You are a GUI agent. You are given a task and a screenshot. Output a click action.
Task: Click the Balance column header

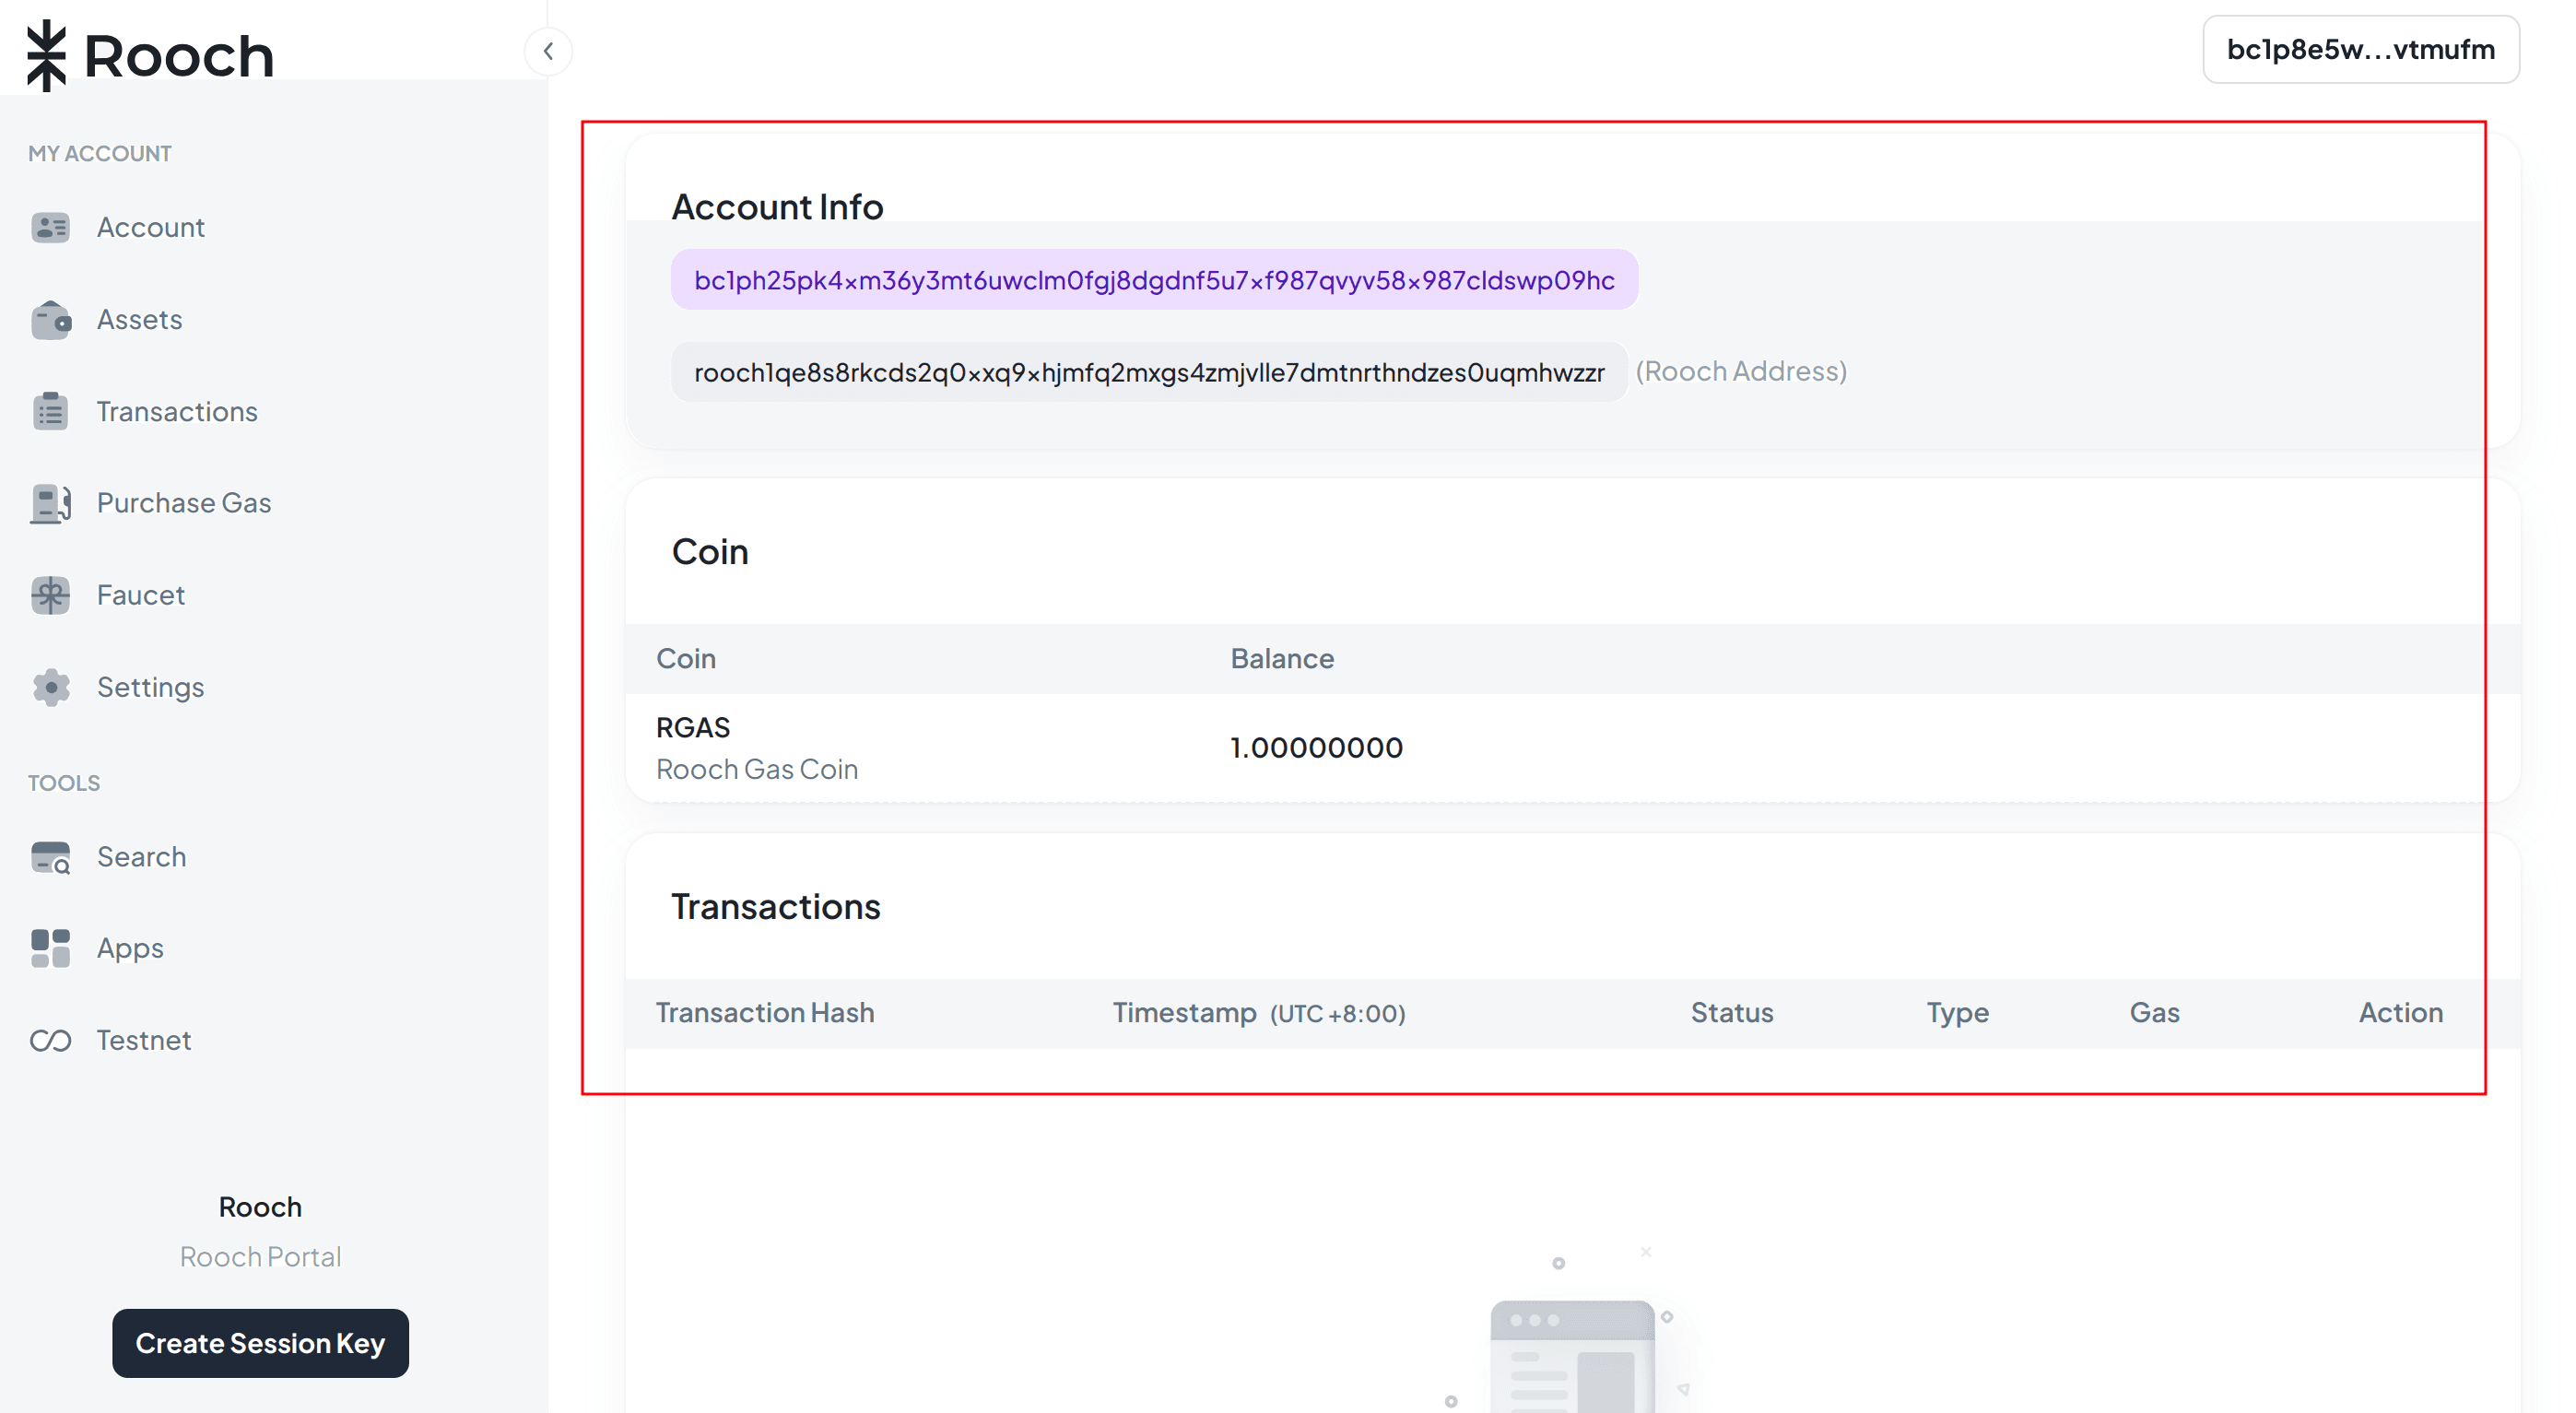1282,658
